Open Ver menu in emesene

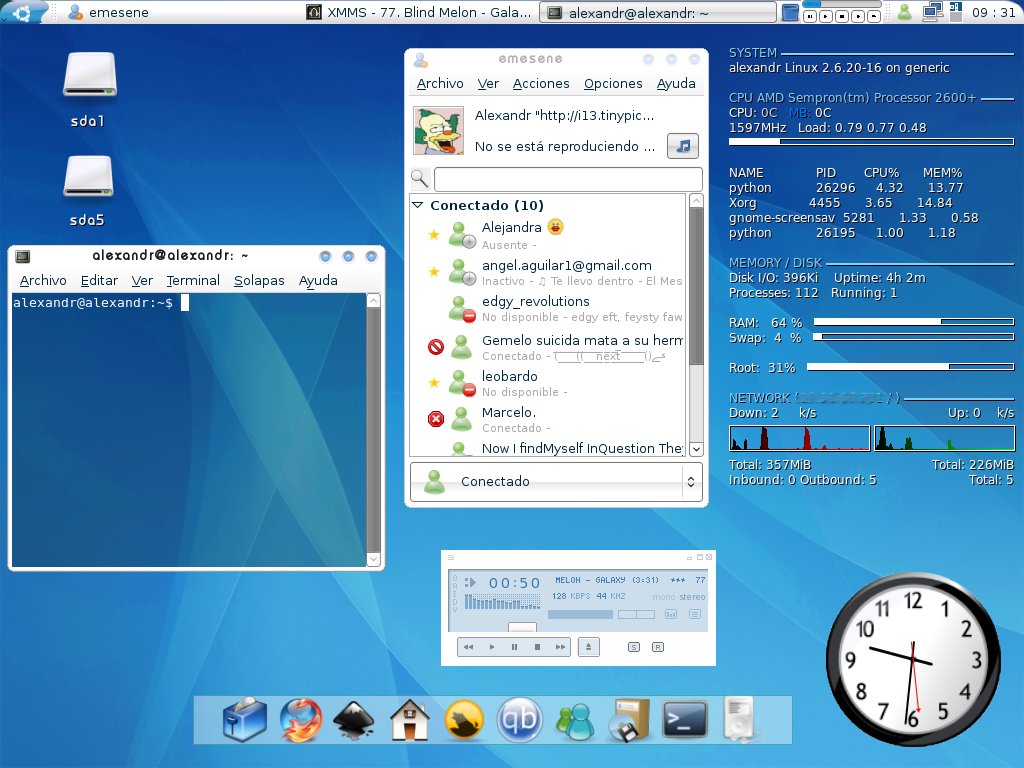tap(488, 84)
